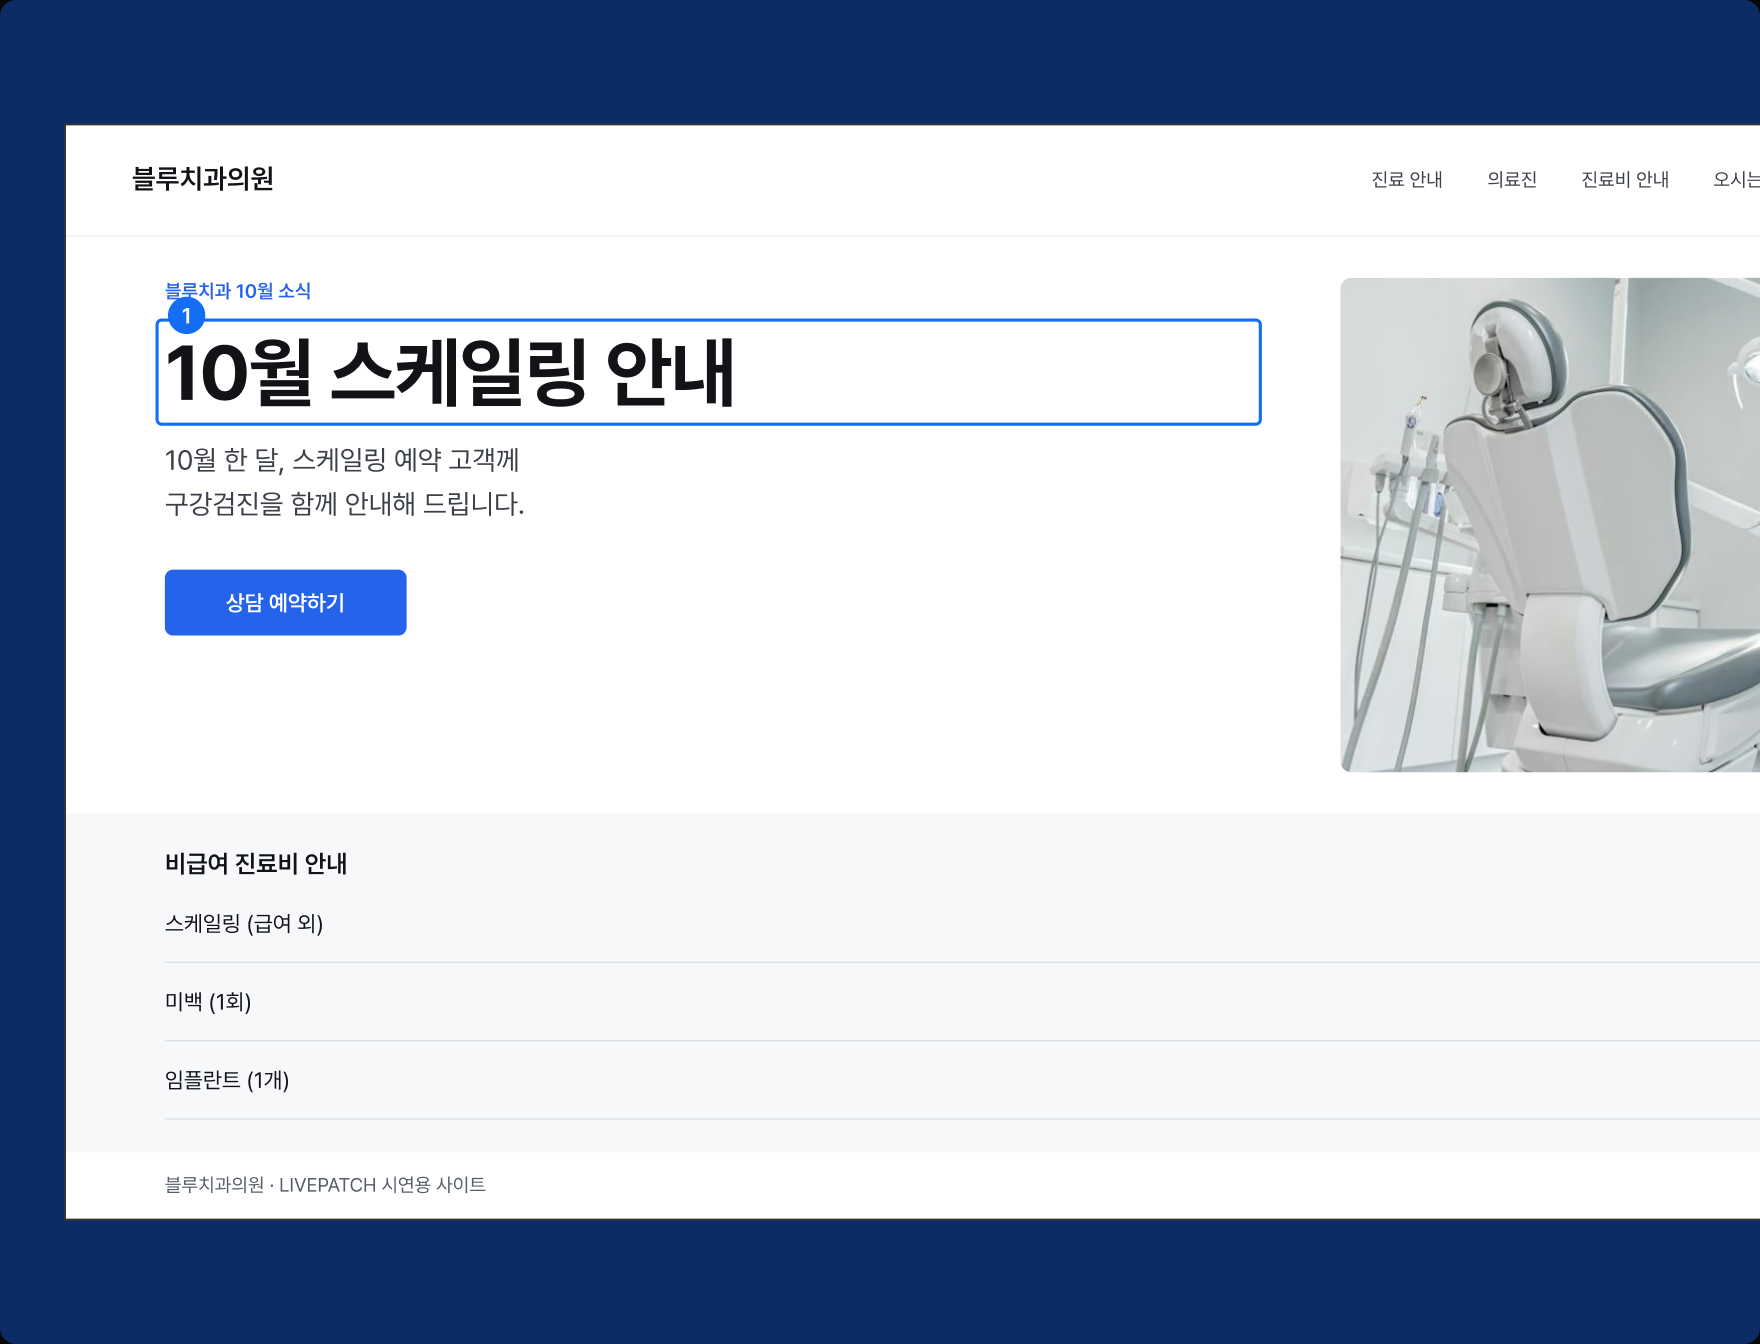The height and width of the screenshot is (1344, 1760).
Task: Click the 블루치과의원 site logo
Action: 203,179
